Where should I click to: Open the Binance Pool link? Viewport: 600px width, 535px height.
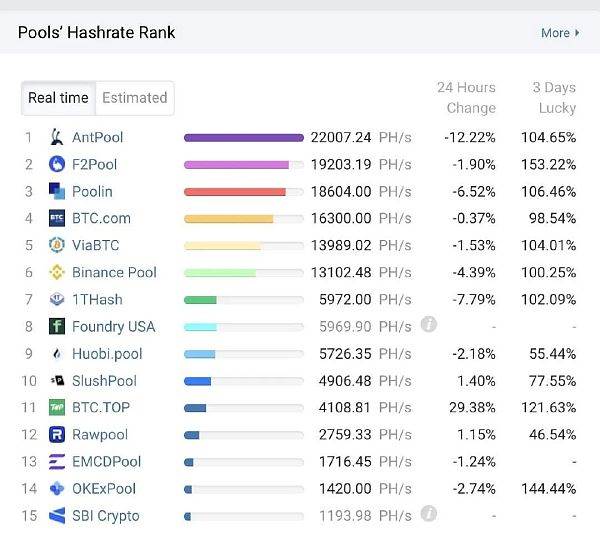click(x=114, y=272)
